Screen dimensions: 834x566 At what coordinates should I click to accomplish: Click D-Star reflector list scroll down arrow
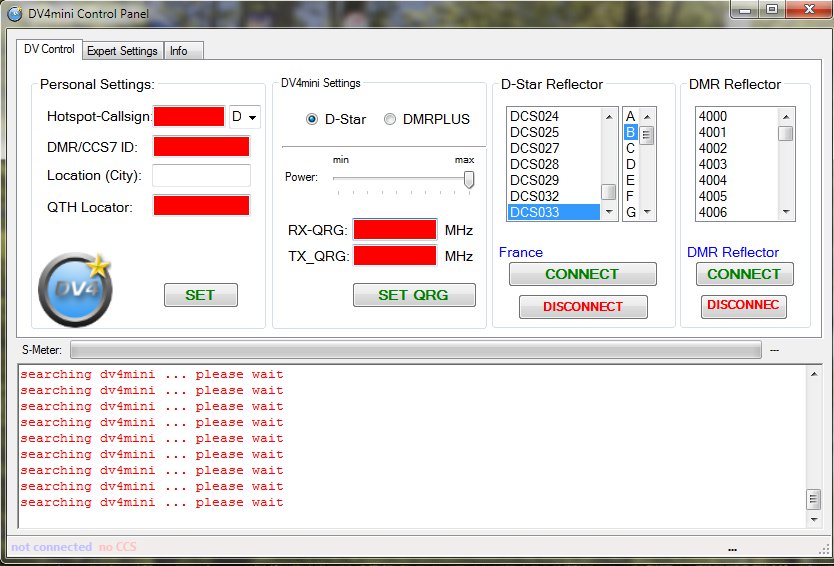pos(609,212)
